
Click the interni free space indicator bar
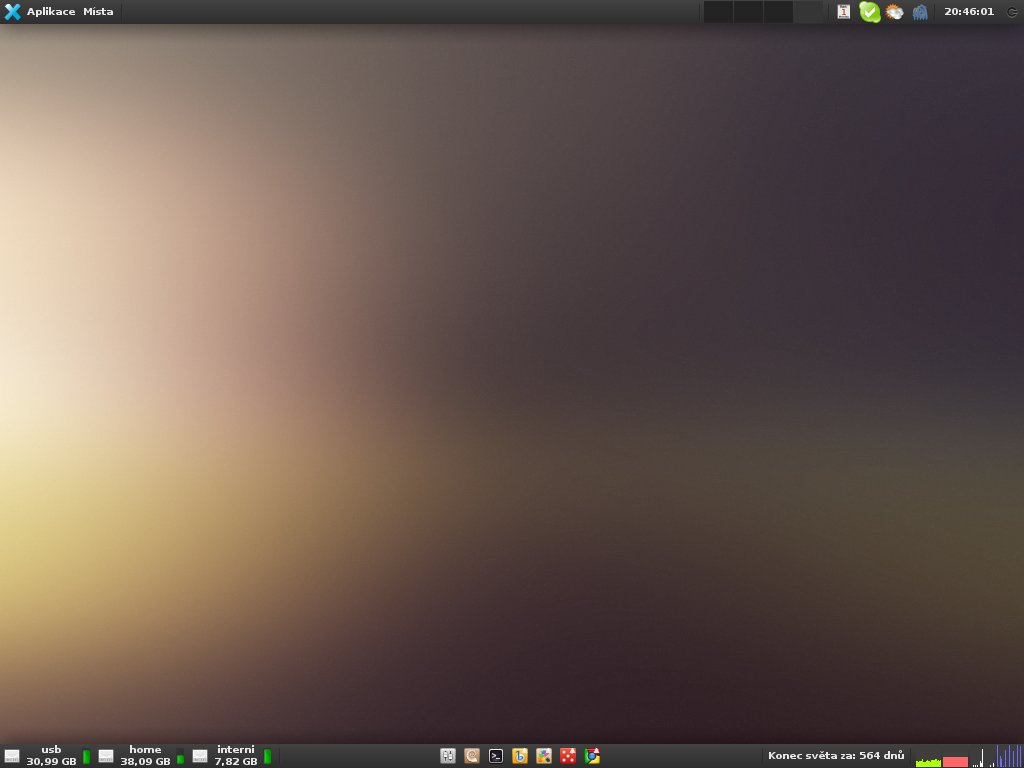click(267, 756)
